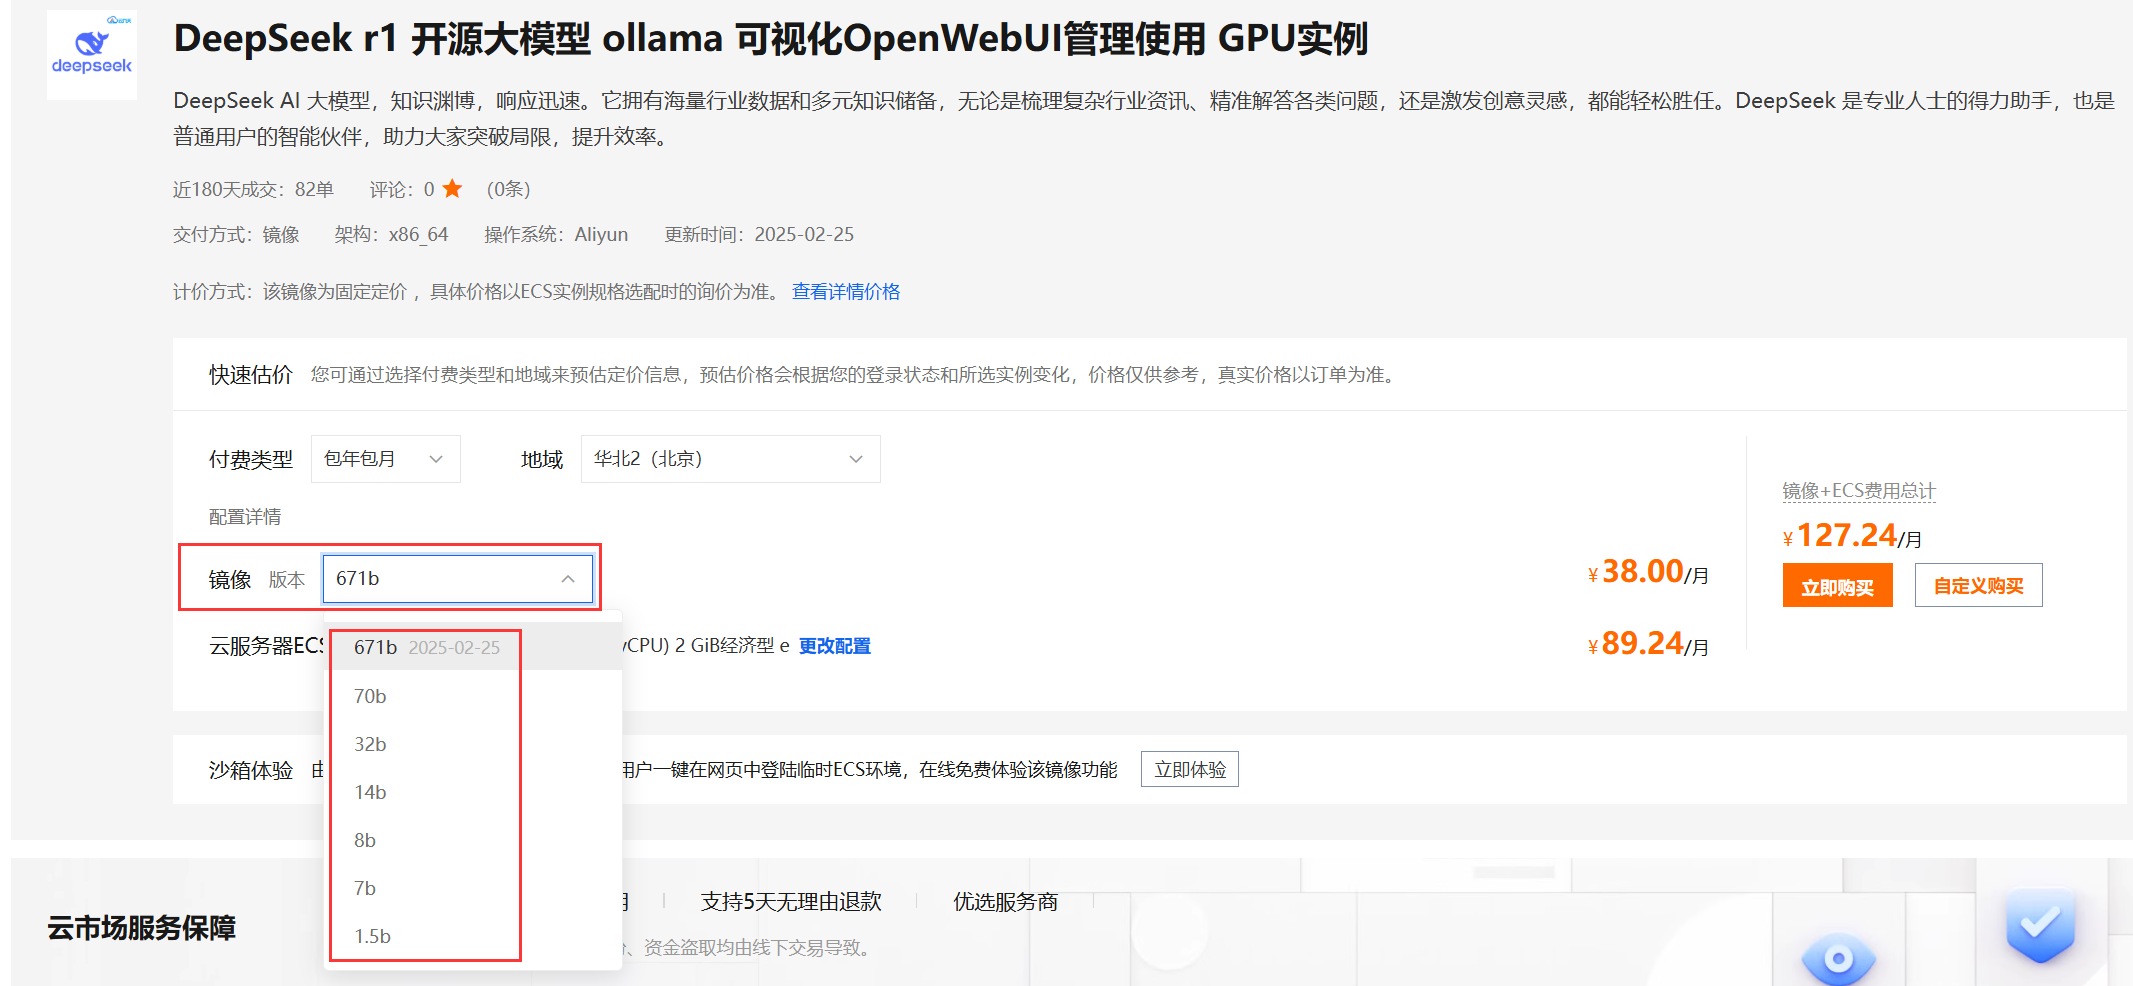Click the (0条) review count
The width and height of the screenshot is (2133, 986).
(509, 189)
